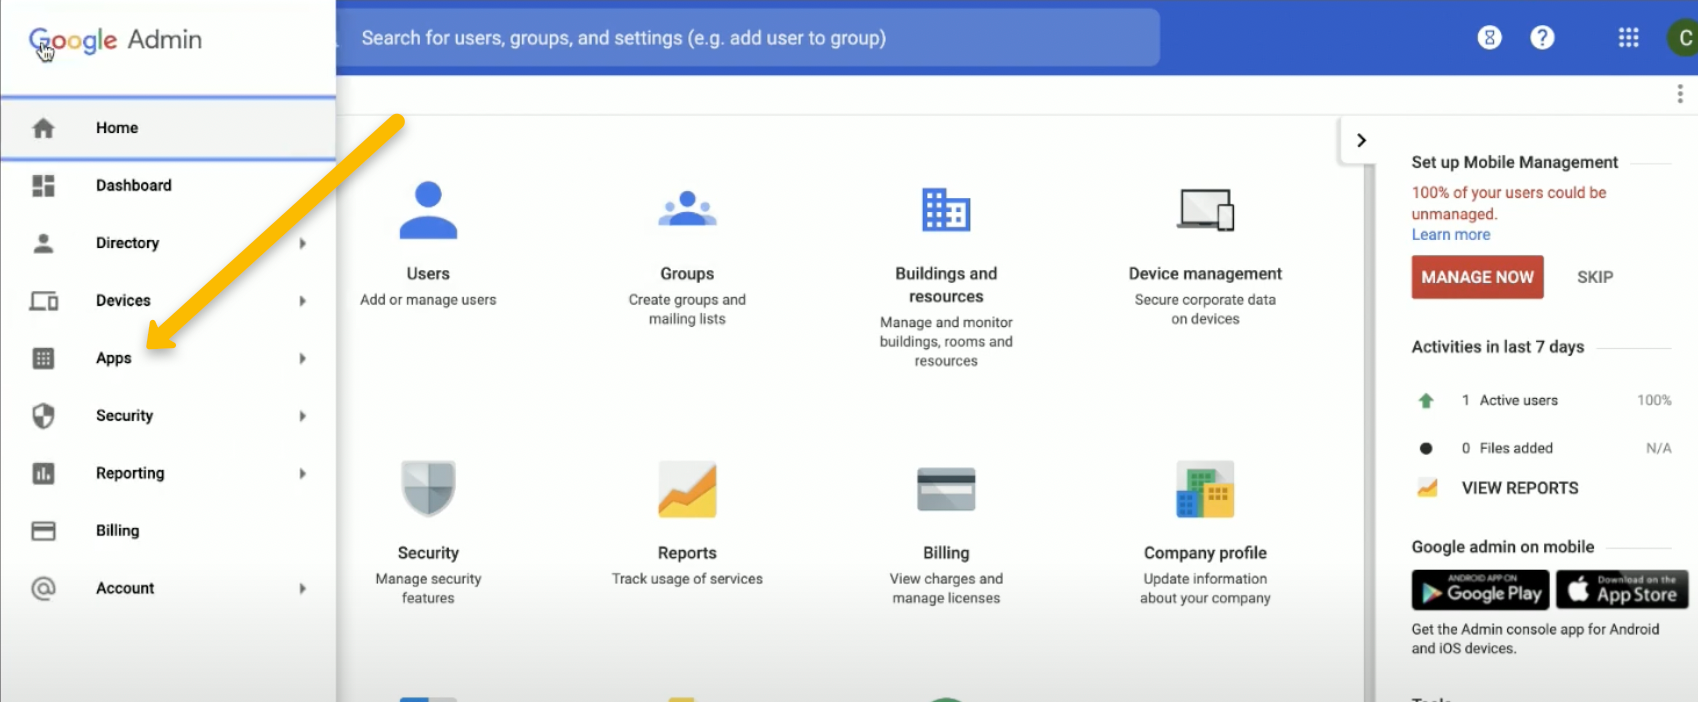Open the Help question mark icon

click(1542, 38)
